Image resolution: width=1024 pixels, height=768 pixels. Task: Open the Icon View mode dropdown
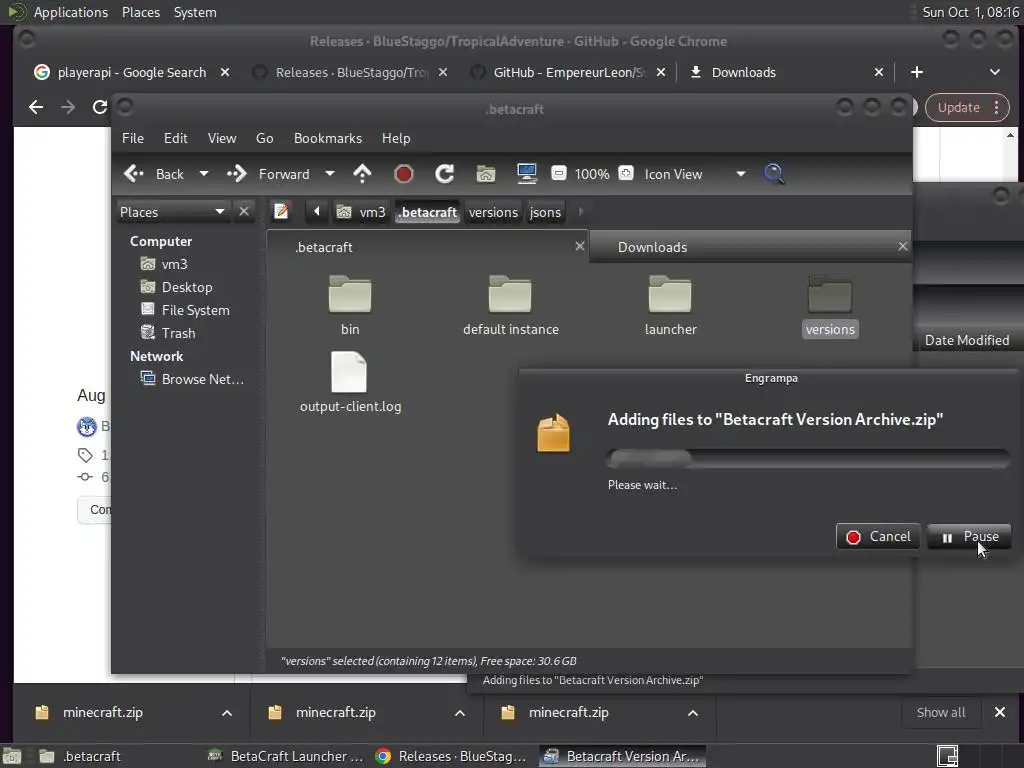pos(695,174)
